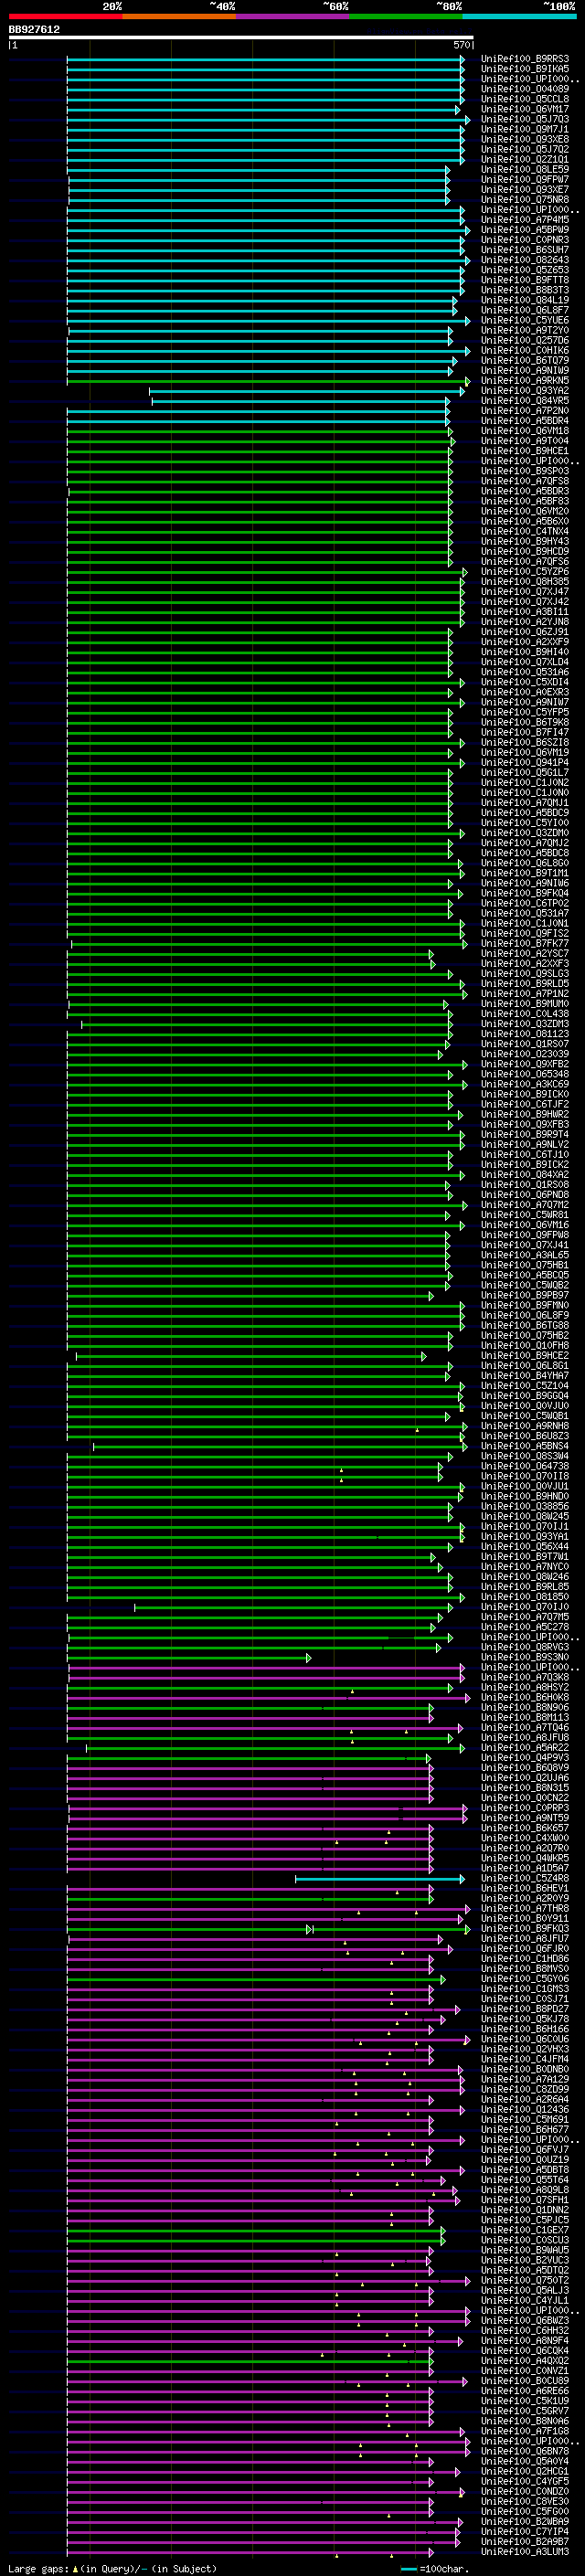
Task: Select hit UniRef100_B9RRS3
Action: click(525, 59)
